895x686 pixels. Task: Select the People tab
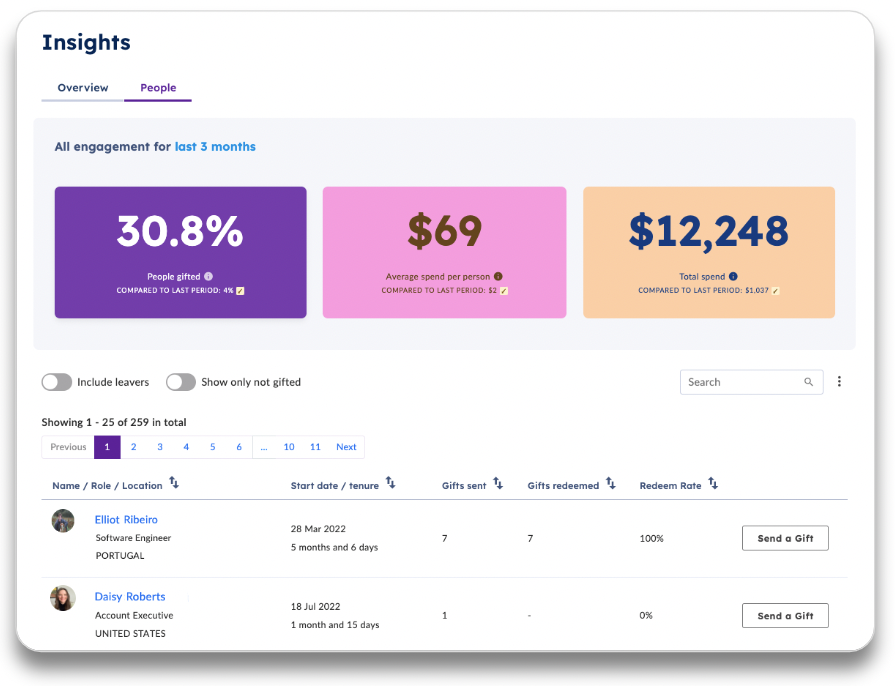tap(158, 88)
